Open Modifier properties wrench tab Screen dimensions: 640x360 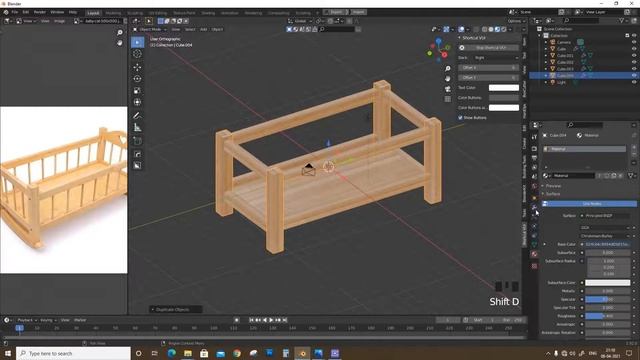pyautogui.click(x=534, y=207)
